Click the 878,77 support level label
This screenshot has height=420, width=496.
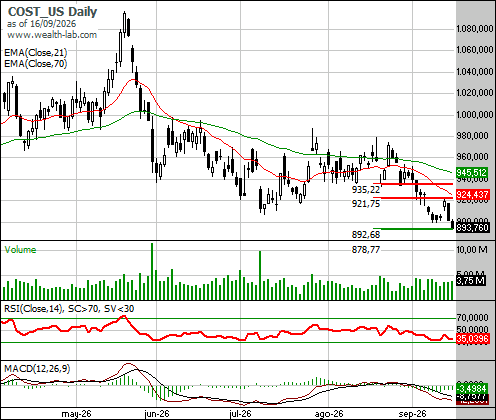click(x=366, y=250)
